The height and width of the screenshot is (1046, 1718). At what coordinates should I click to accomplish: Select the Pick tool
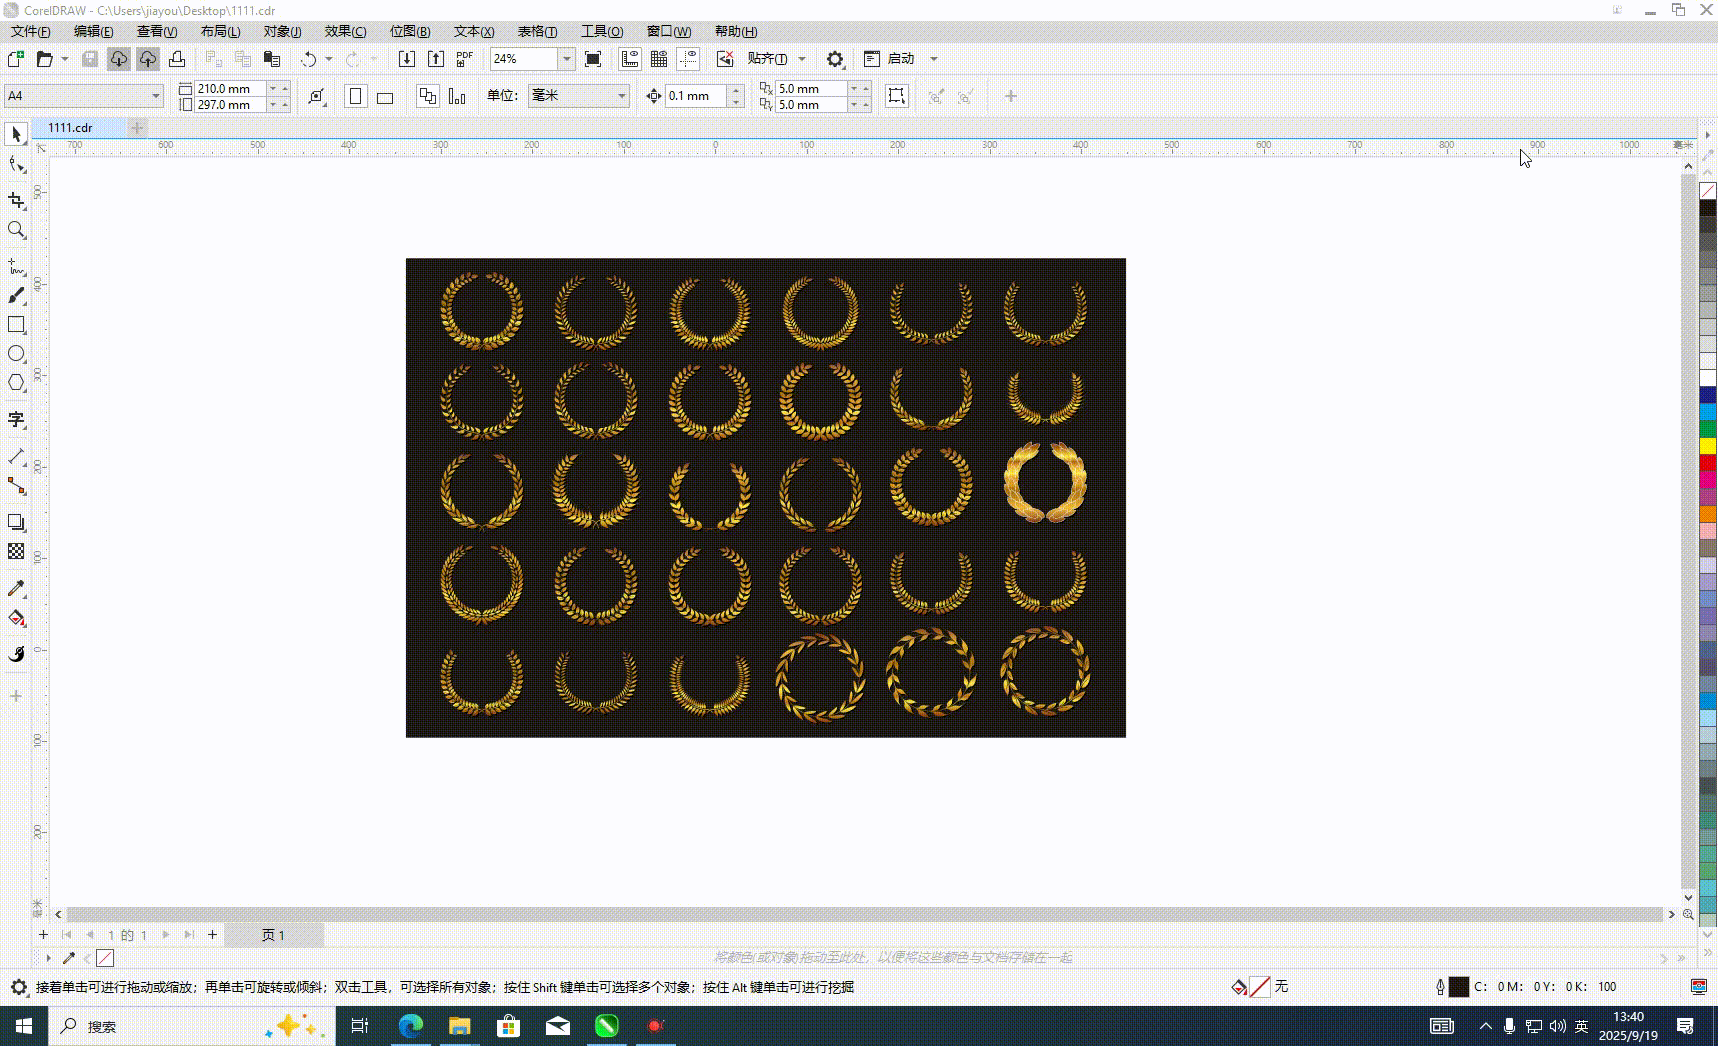pos(16,134)
